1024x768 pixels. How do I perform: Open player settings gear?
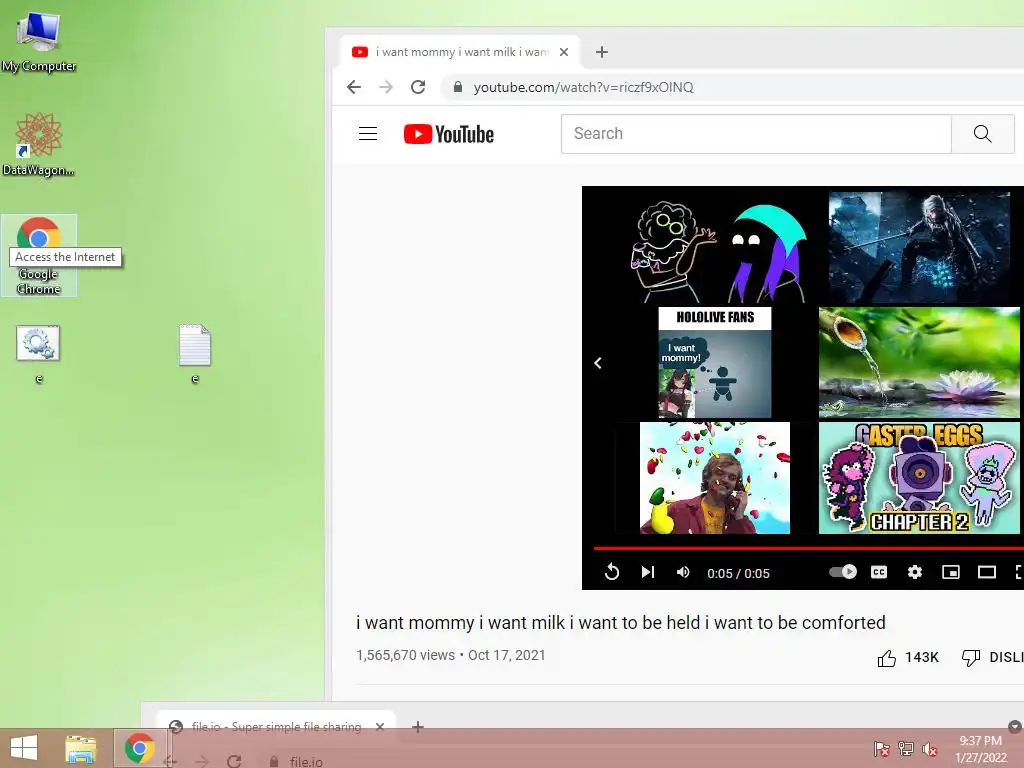coord(915,572)
